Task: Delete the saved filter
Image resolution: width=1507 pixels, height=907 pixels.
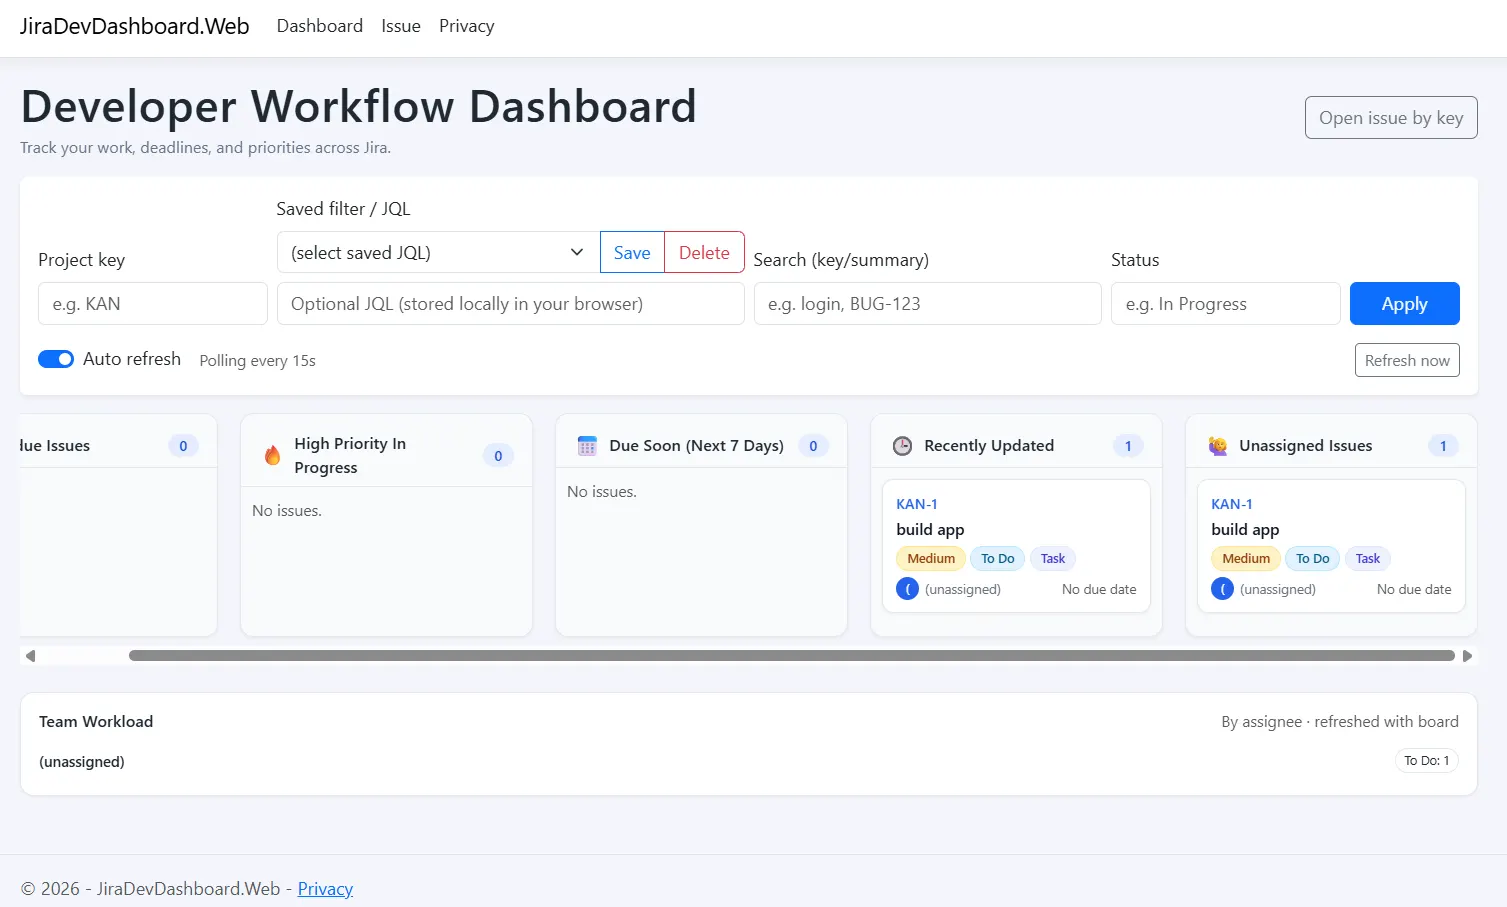Action: click(x=704, y=252)
